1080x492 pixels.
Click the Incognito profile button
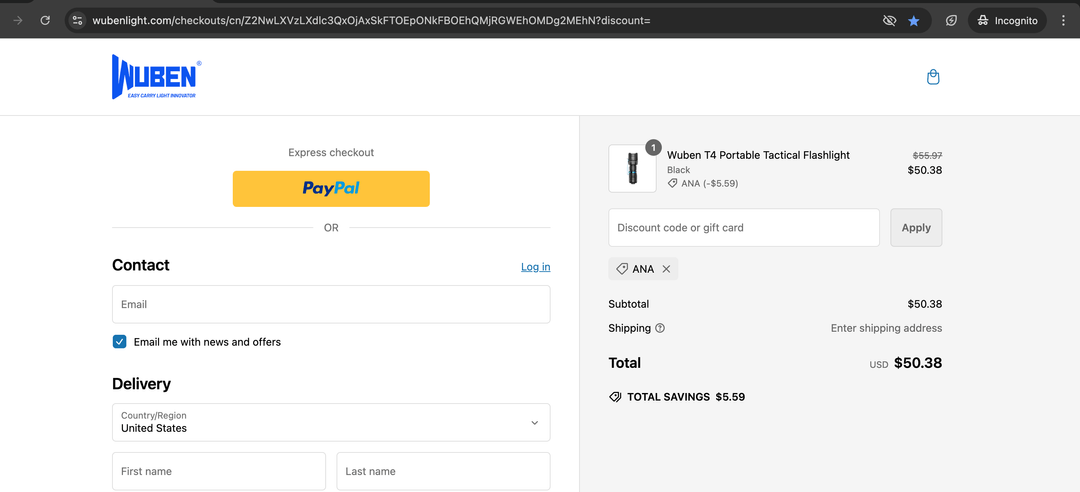[1008, 20]
